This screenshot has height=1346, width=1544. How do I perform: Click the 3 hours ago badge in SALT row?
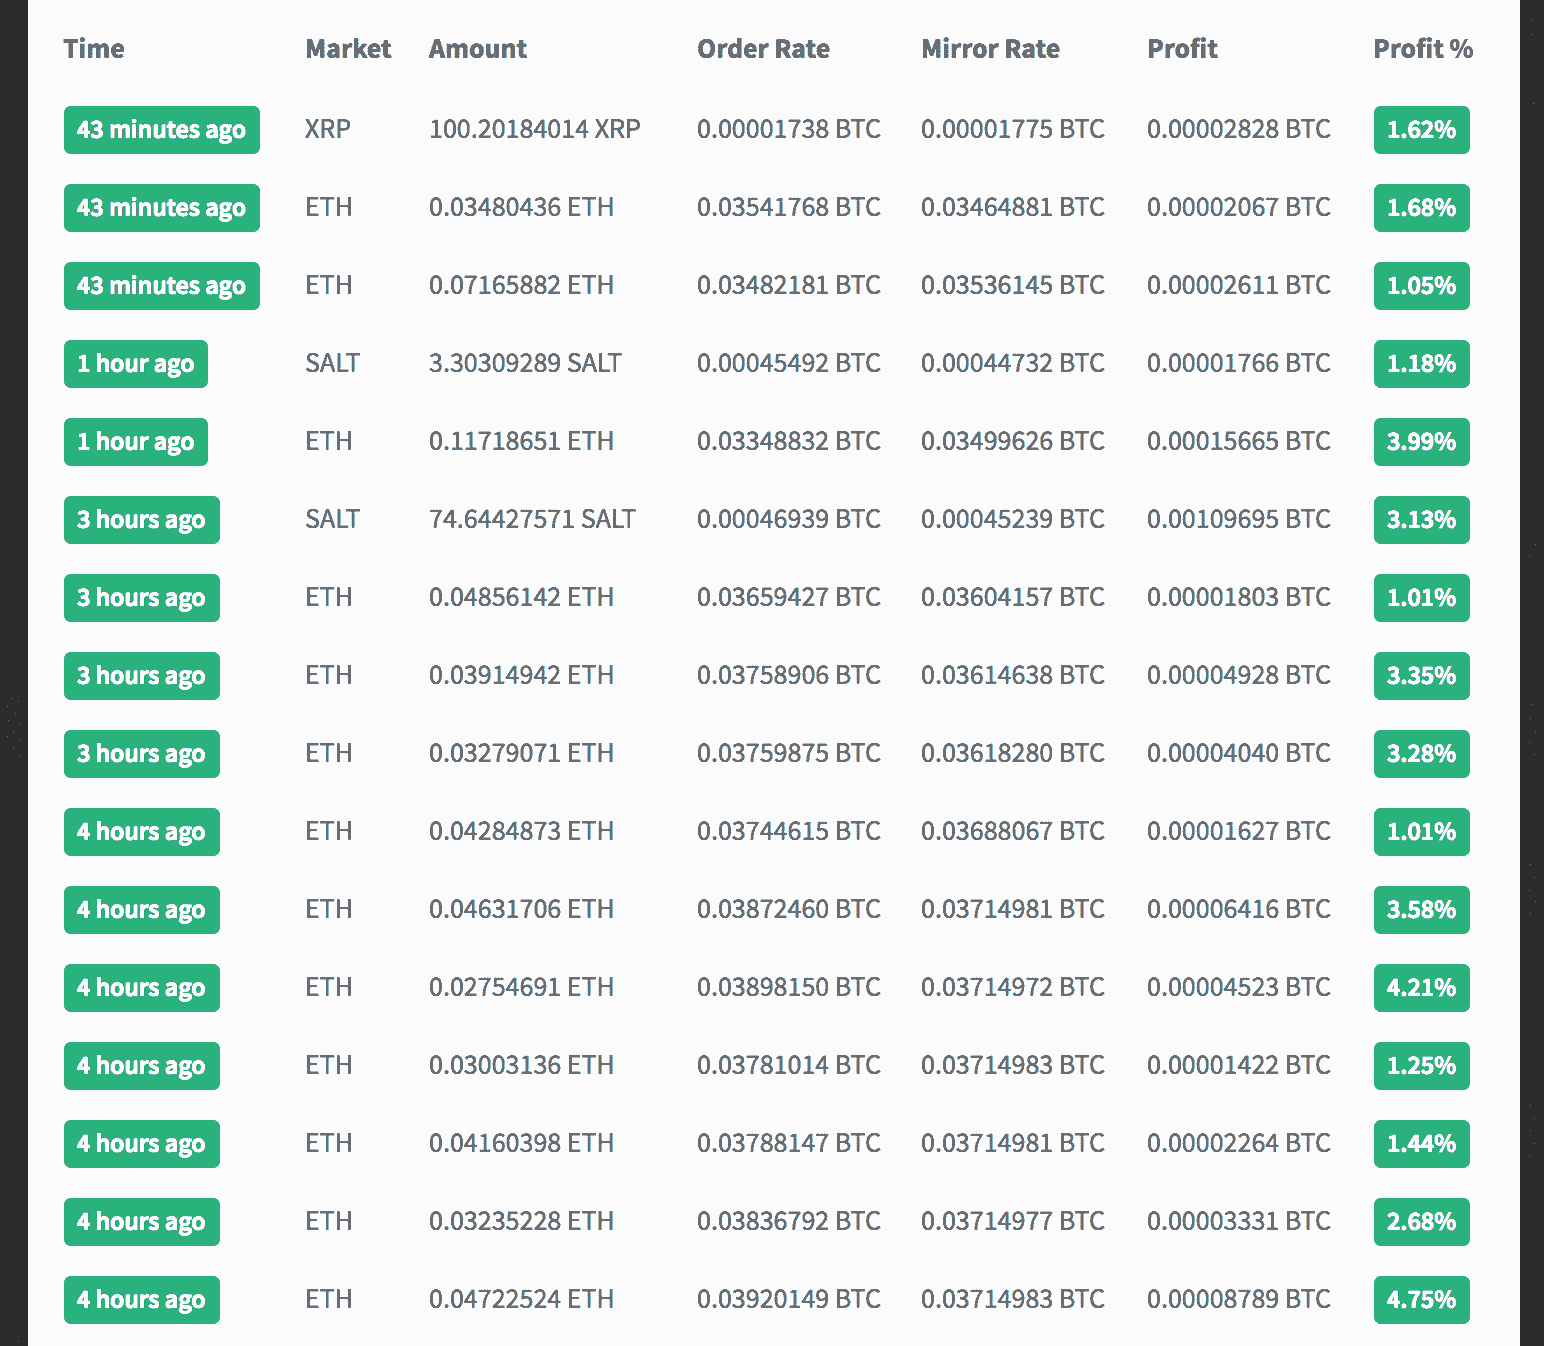click(x=141, y=520)
